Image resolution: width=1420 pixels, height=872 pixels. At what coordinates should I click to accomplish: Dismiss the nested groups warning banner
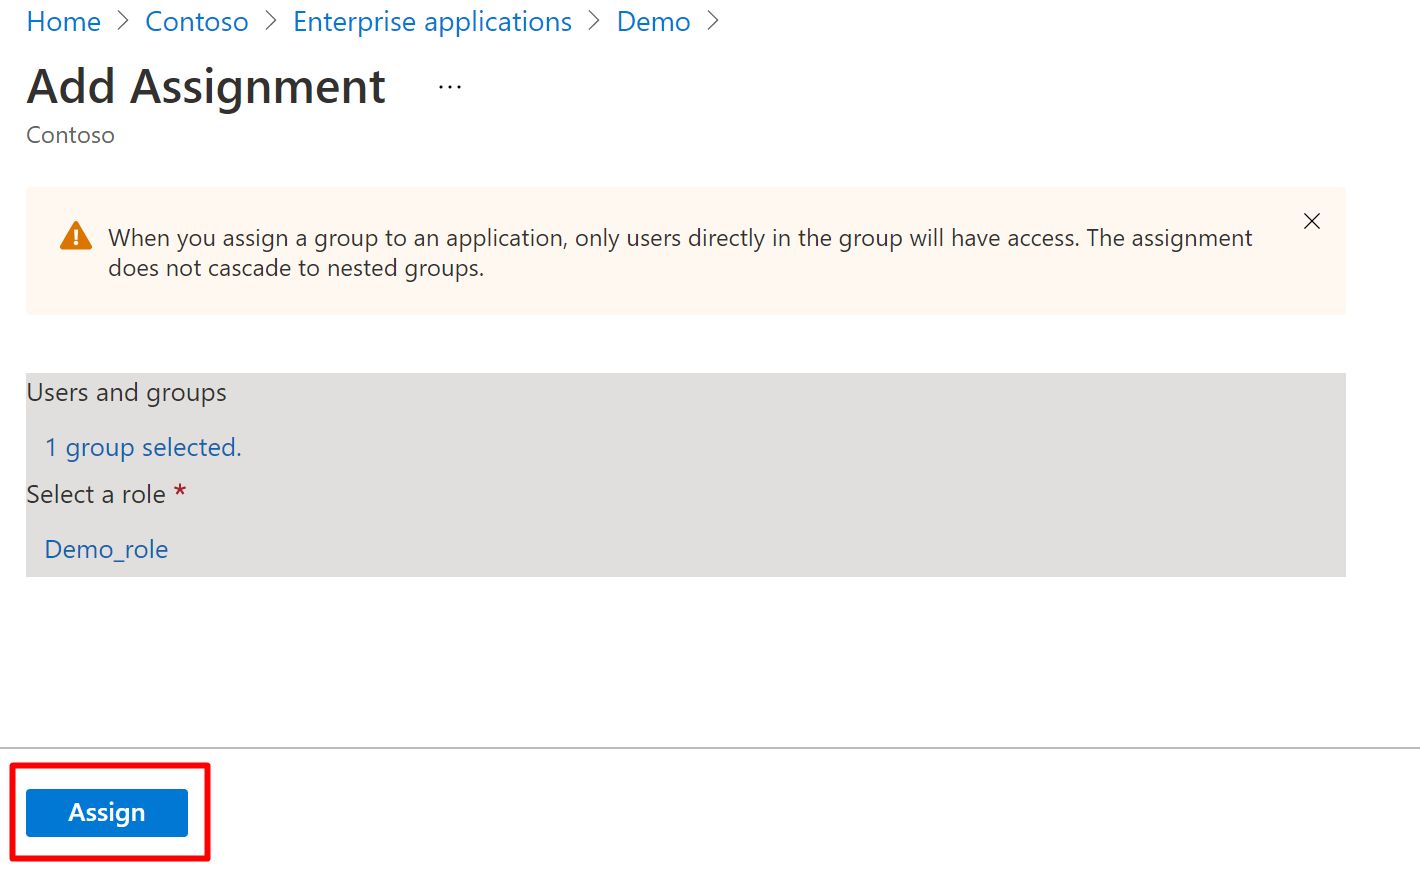pyautogui.click(x=1312, y=221)
